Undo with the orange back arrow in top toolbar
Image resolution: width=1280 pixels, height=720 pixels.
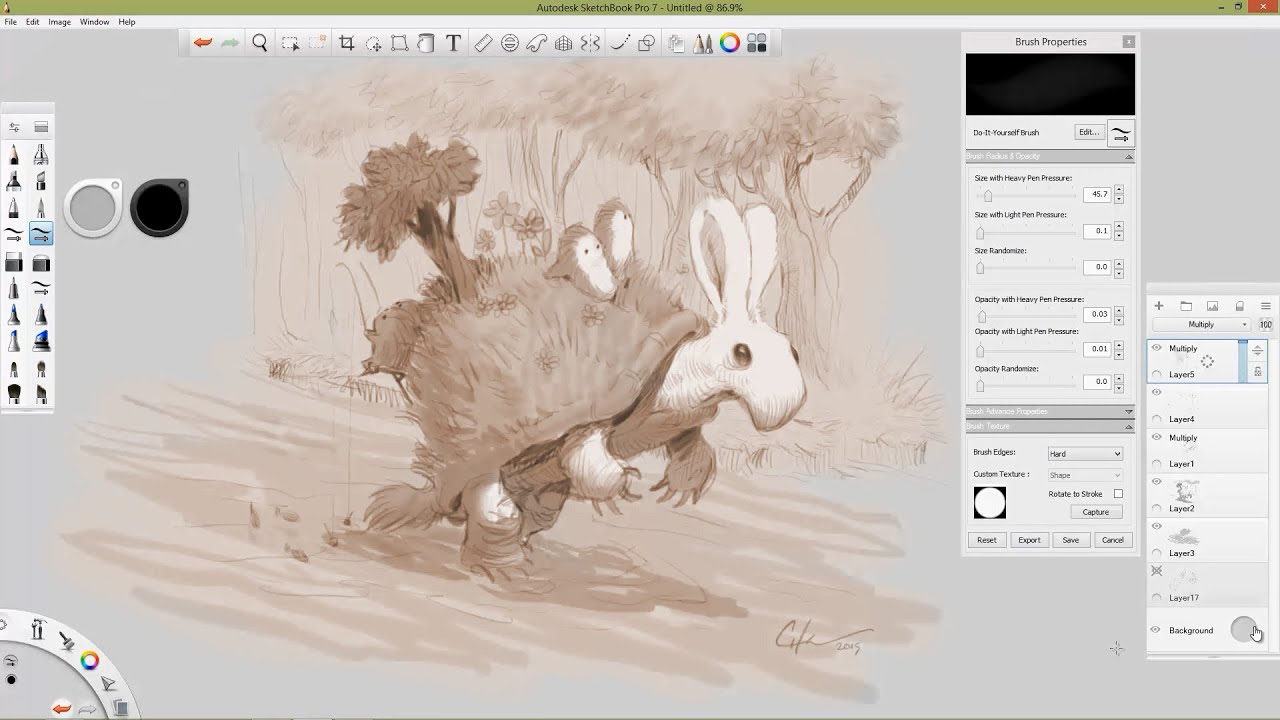(x=203, y=43)
